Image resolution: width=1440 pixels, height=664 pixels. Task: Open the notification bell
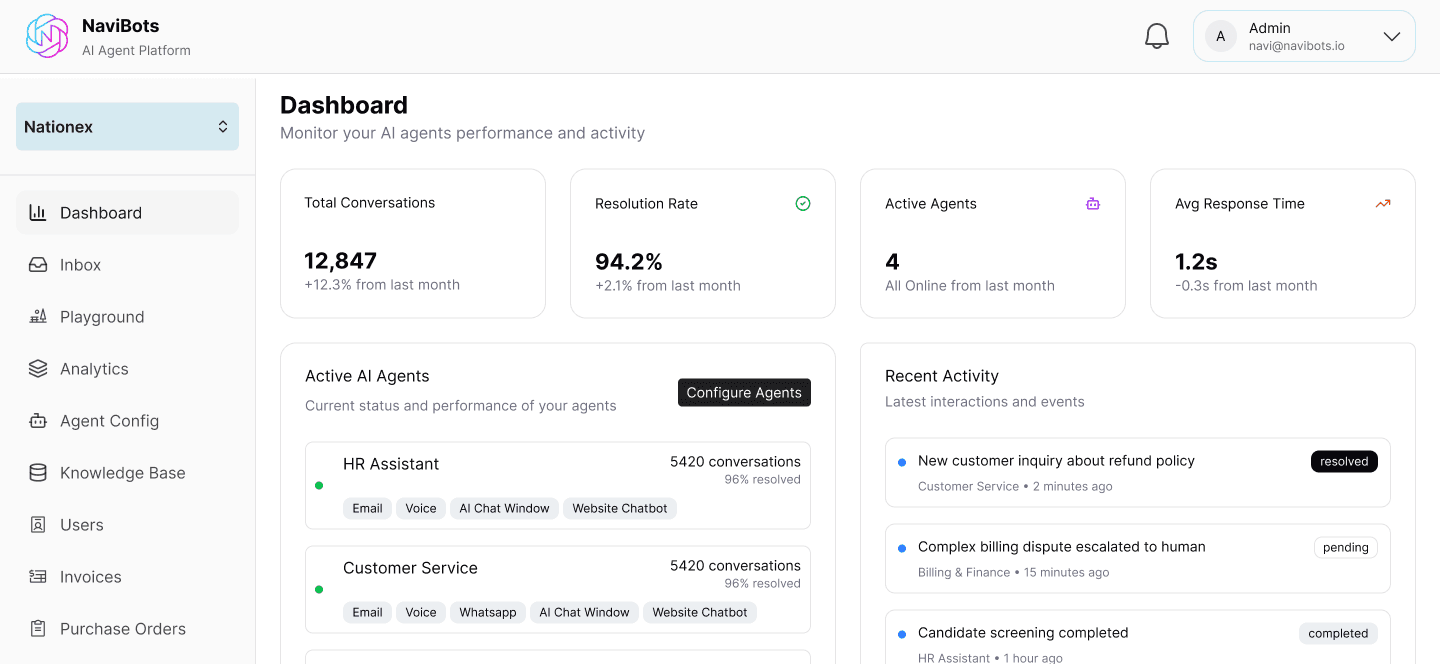point(1157,35)
